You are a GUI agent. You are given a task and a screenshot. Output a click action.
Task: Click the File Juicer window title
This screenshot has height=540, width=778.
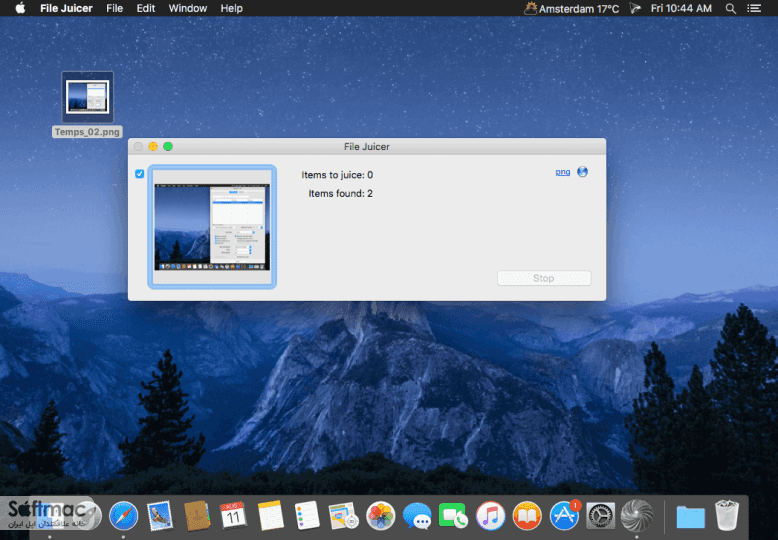367,146
